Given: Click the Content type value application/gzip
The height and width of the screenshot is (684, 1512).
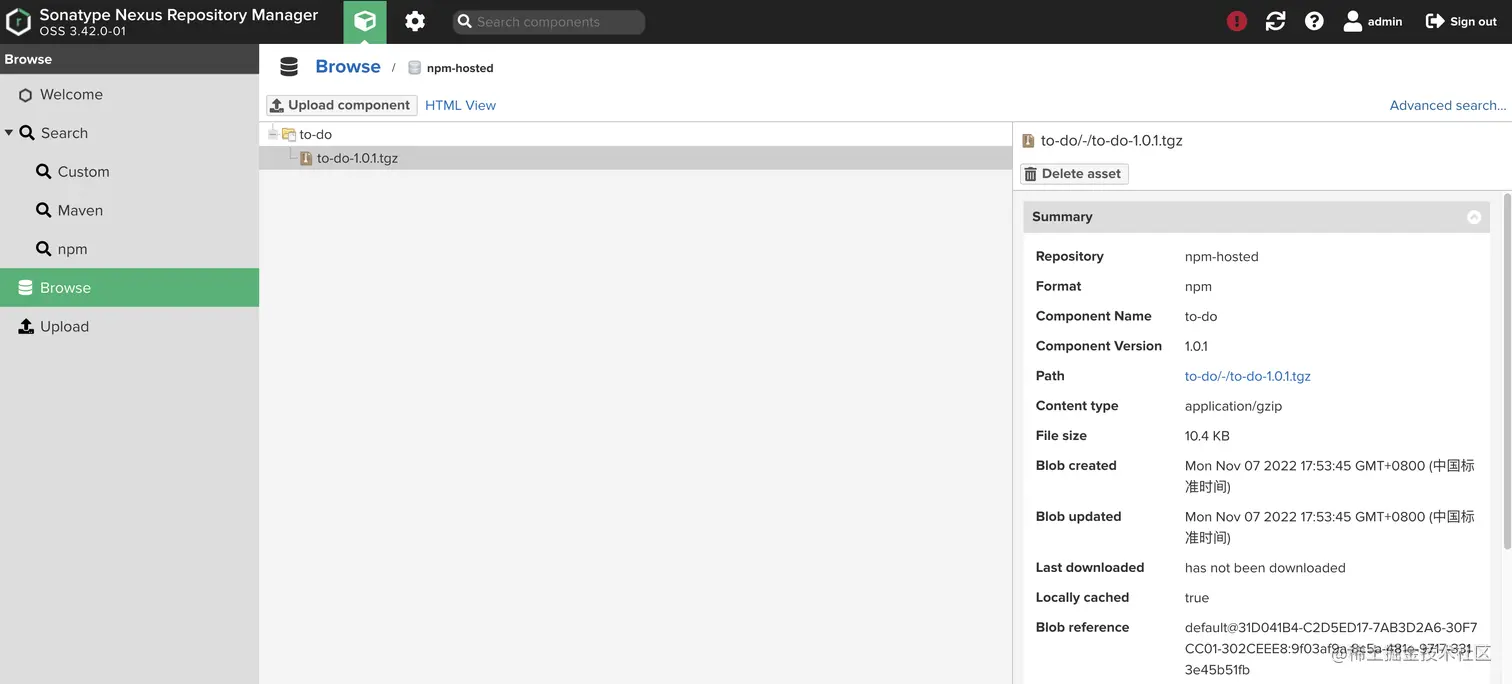Looking at the screenshot, I should (x=1233, y=406).
